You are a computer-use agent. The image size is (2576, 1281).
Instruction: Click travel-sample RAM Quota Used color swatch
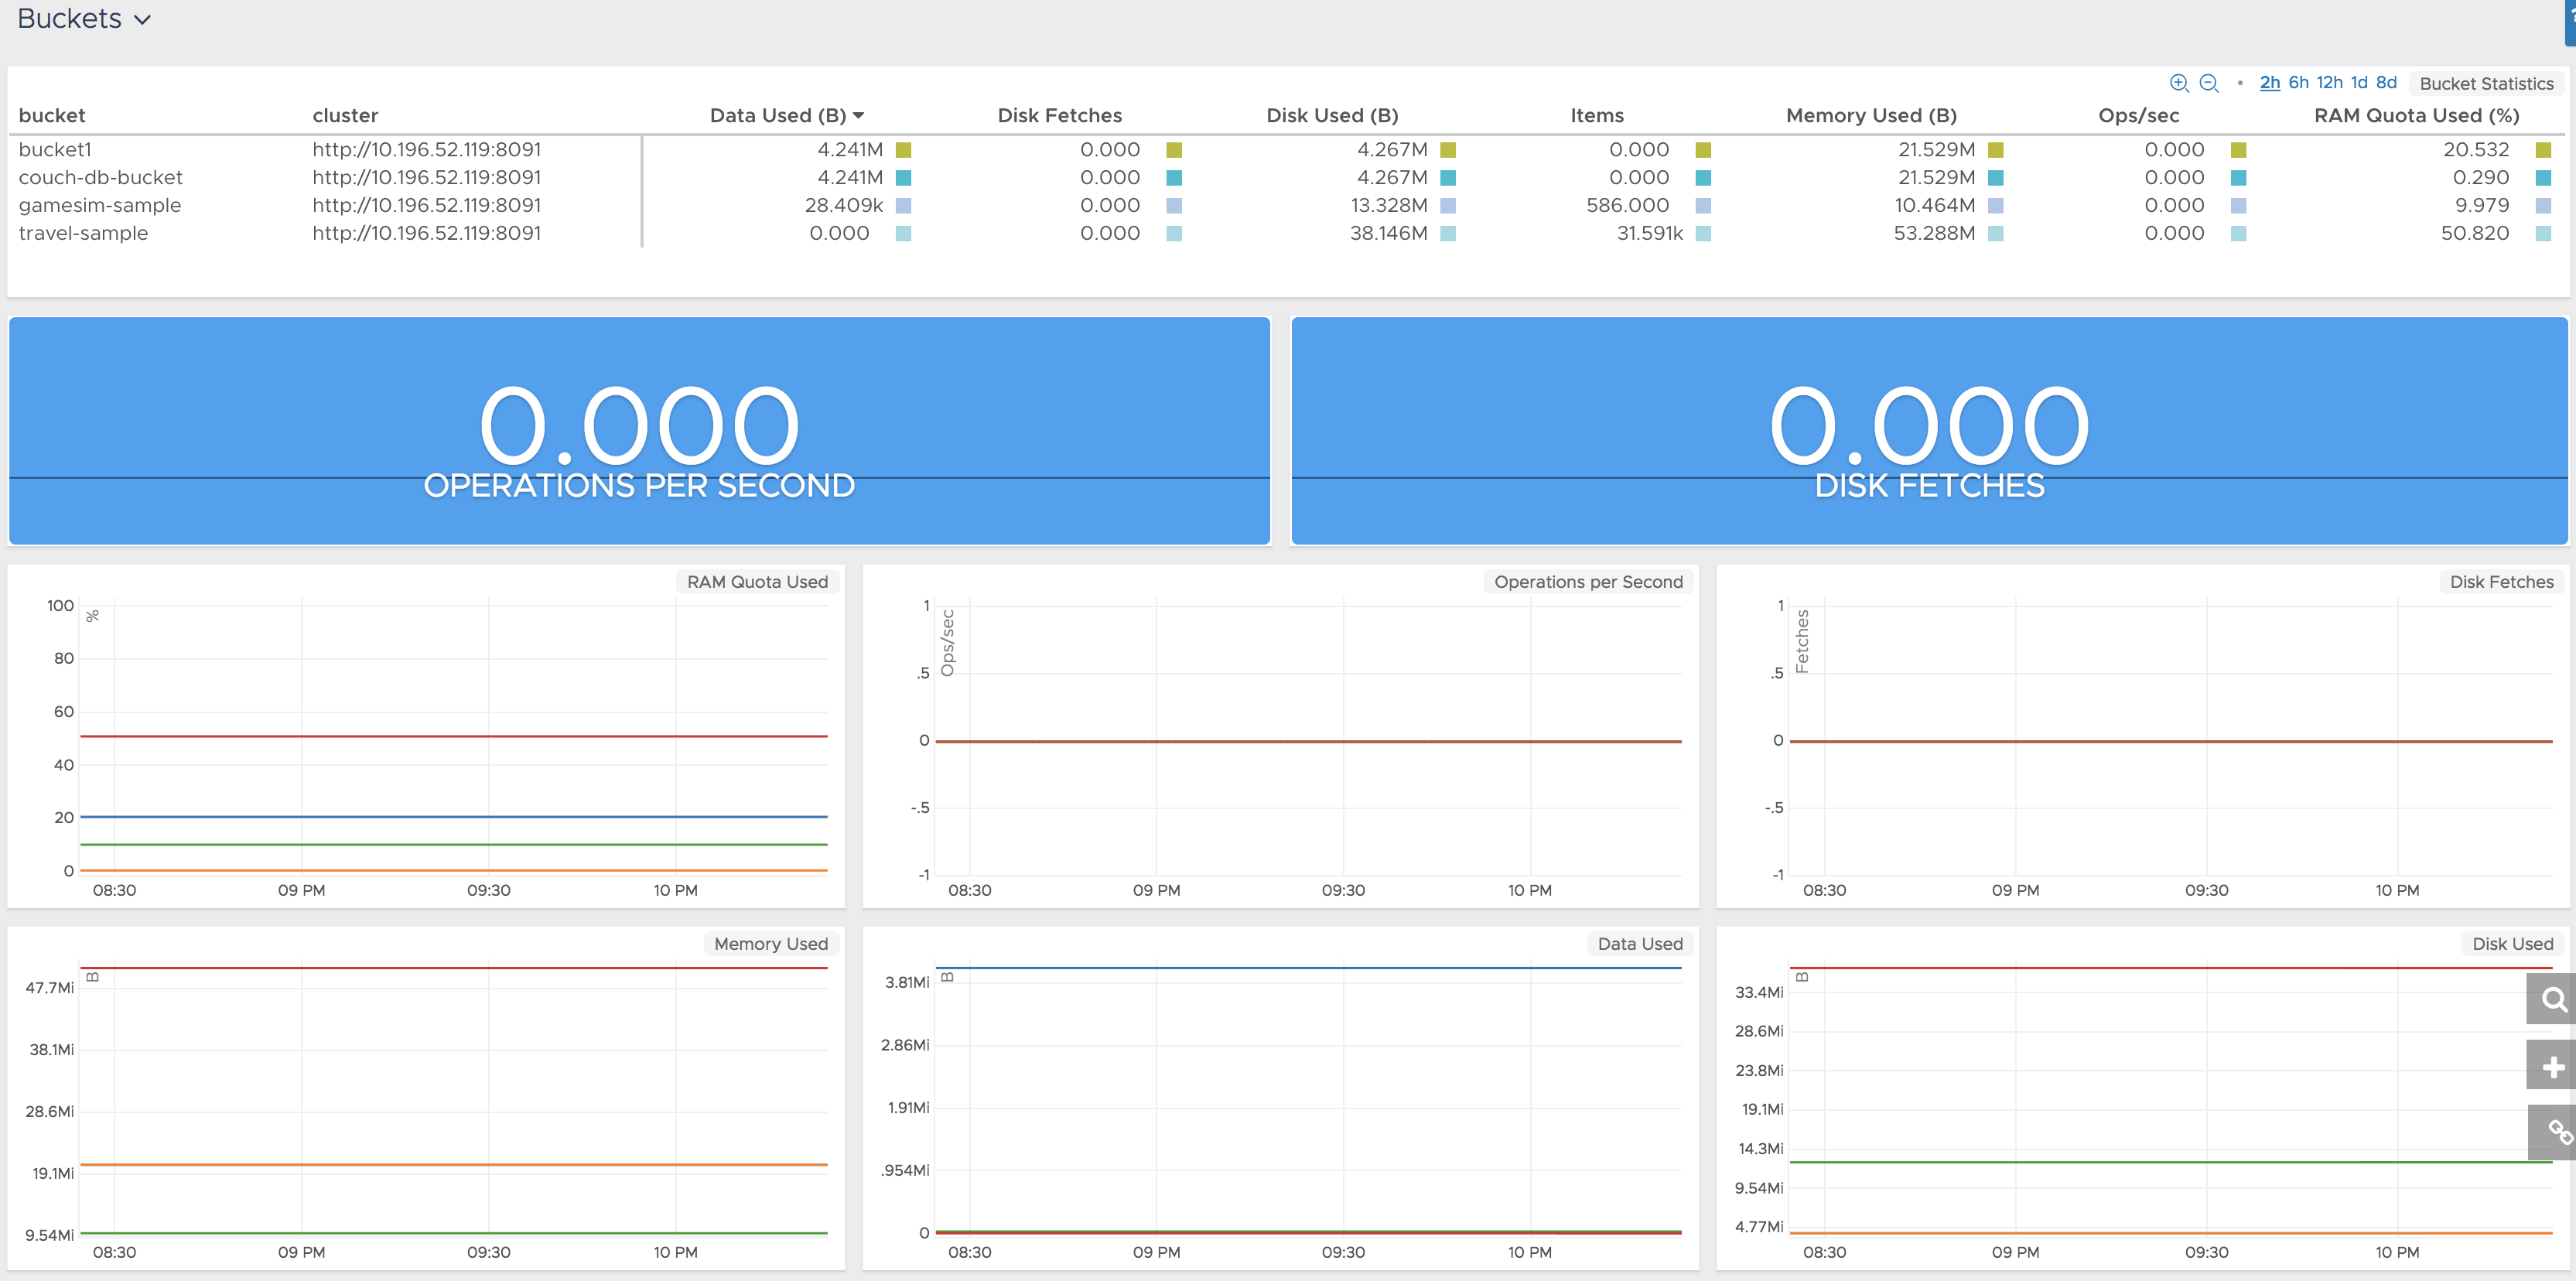pyautogui.click(x=2543, y=234)
